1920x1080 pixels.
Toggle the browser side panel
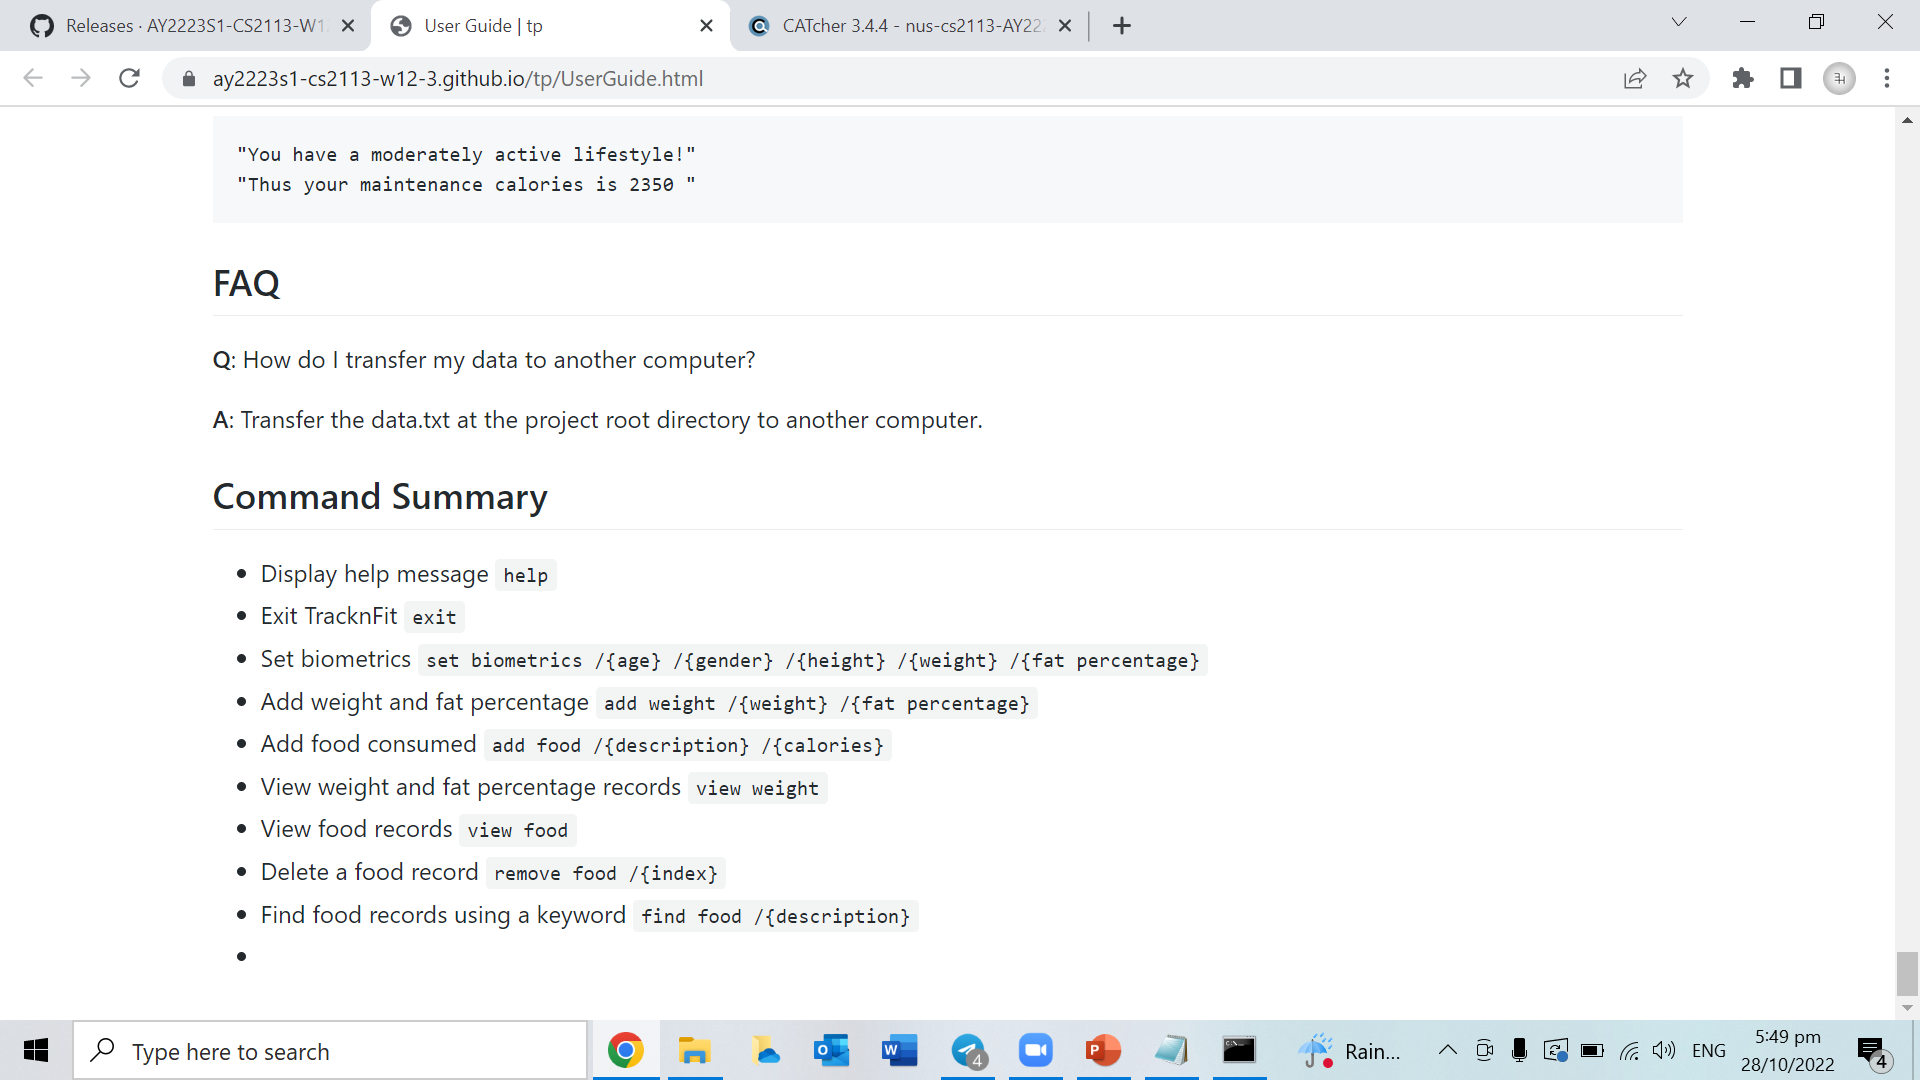[1791, 78]
